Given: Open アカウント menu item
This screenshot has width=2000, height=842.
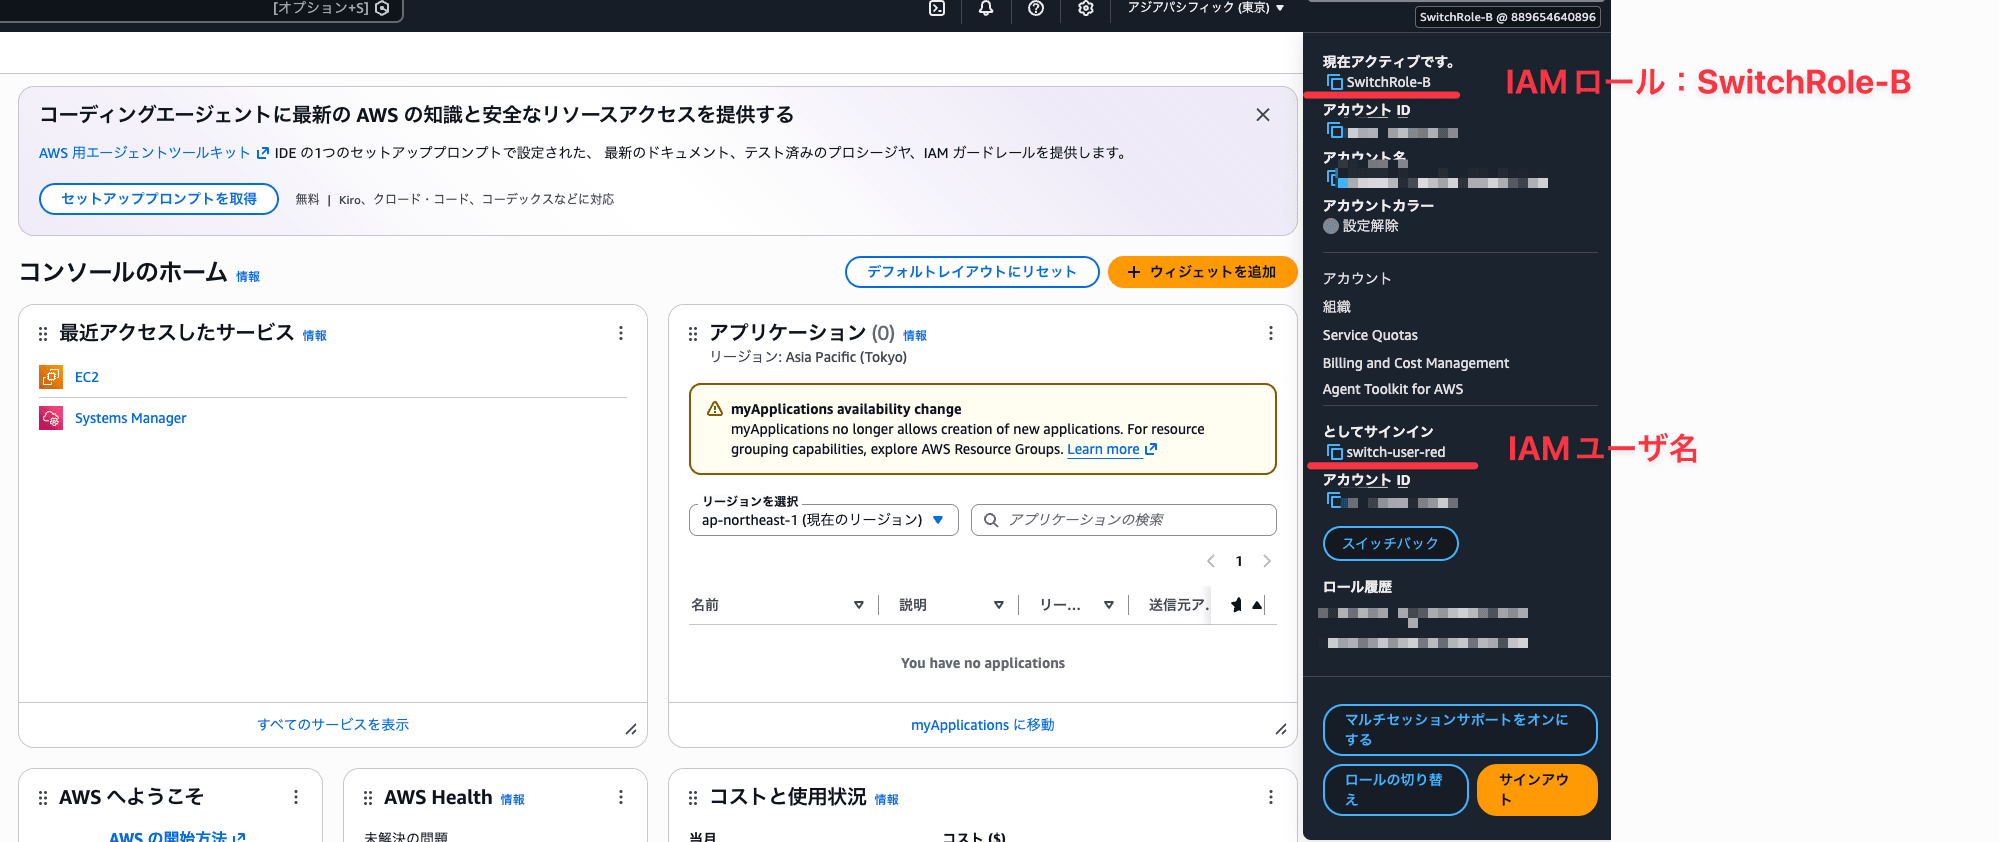Looking at the screenshot, I should pyautogui.click(x=1357, y=279).
